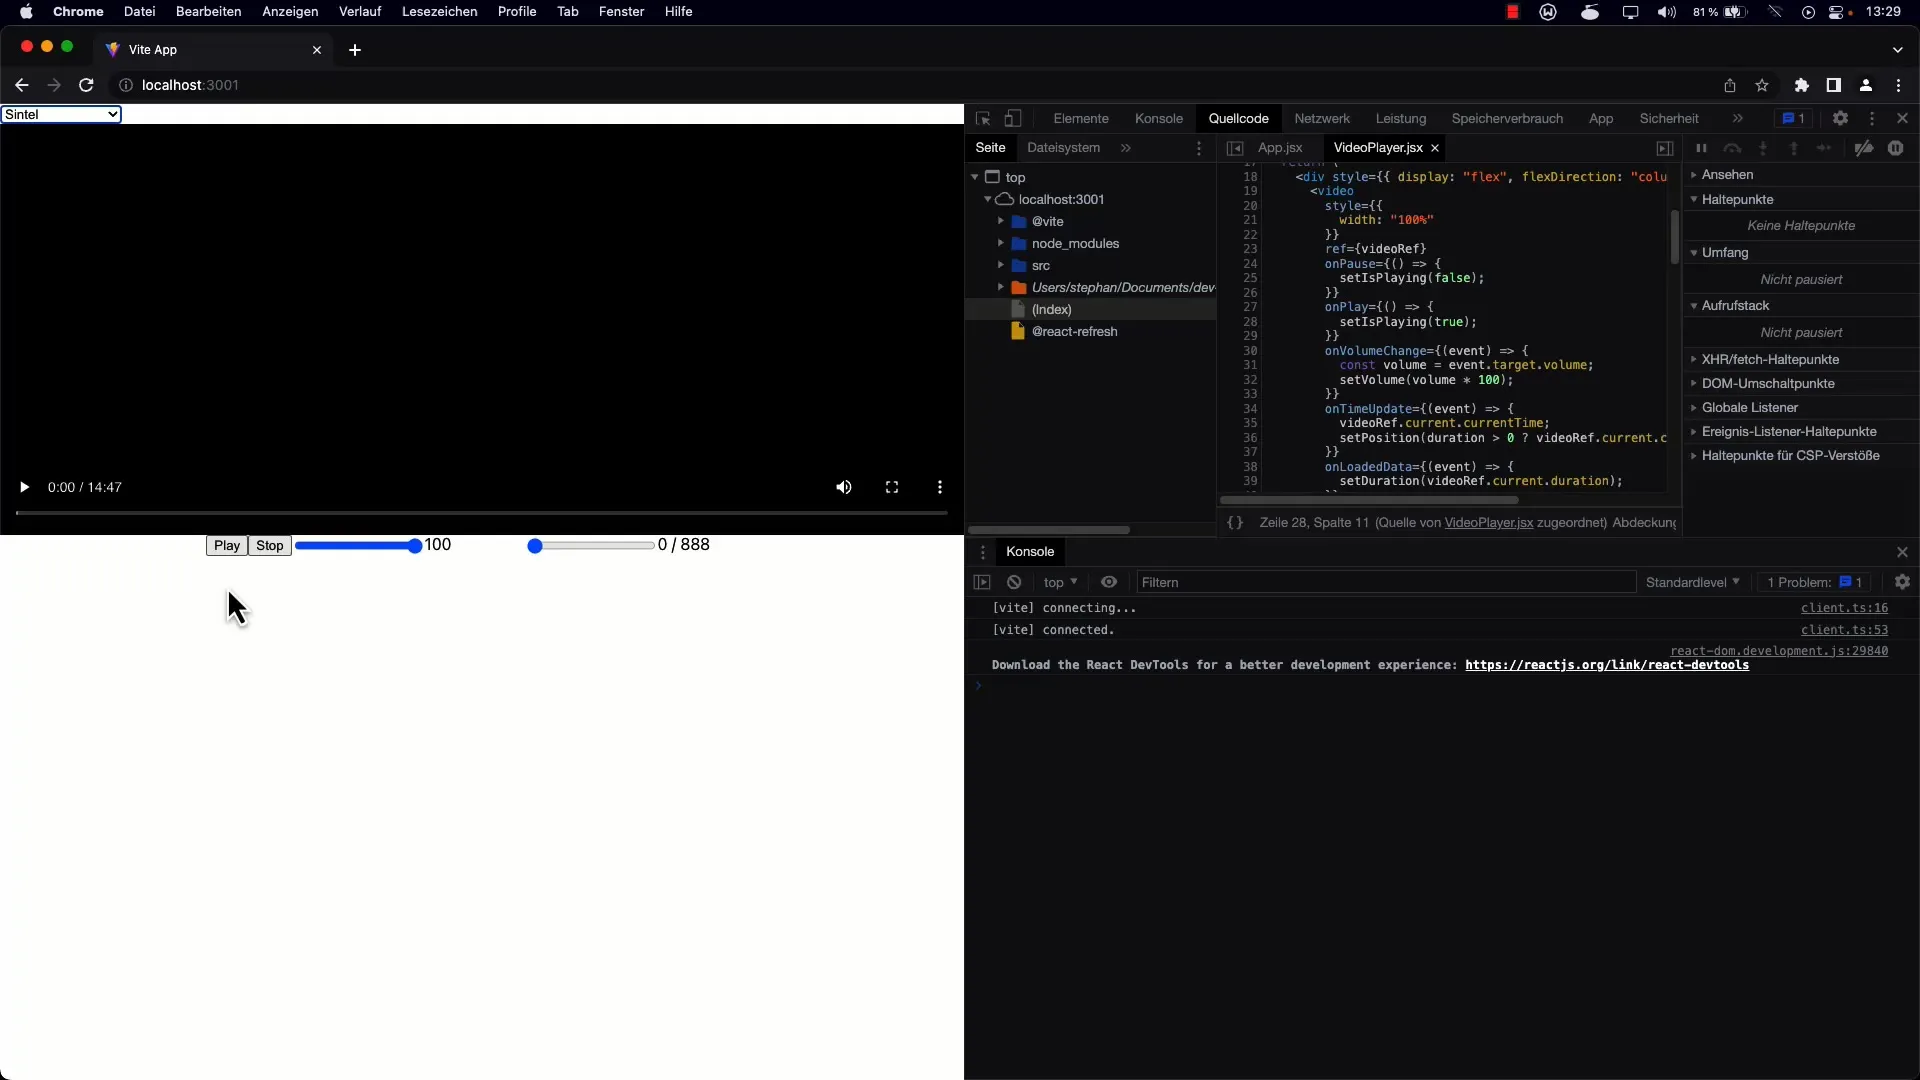1920x1080 pixels.
Task: Click the step out of function icon
Action: [1794, 148]
